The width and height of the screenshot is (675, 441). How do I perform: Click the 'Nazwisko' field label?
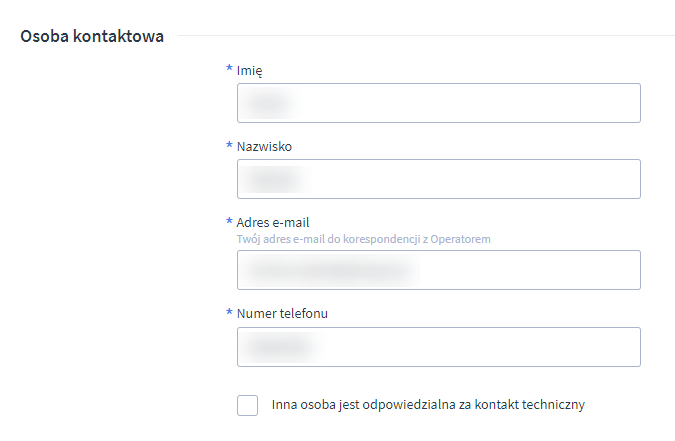[x=264, y=146]
